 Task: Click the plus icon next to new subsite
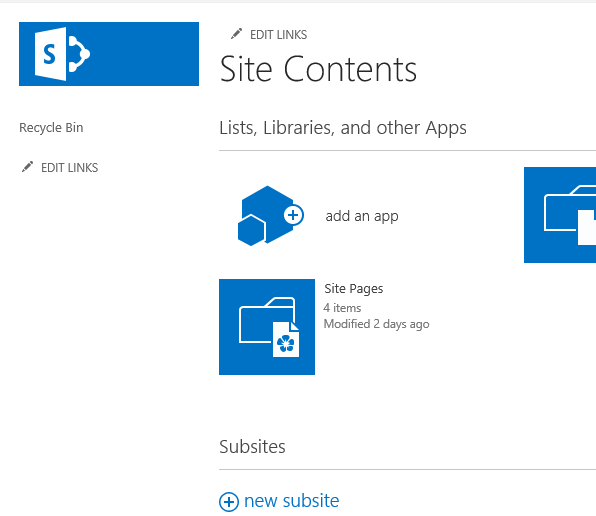[229, 502]
